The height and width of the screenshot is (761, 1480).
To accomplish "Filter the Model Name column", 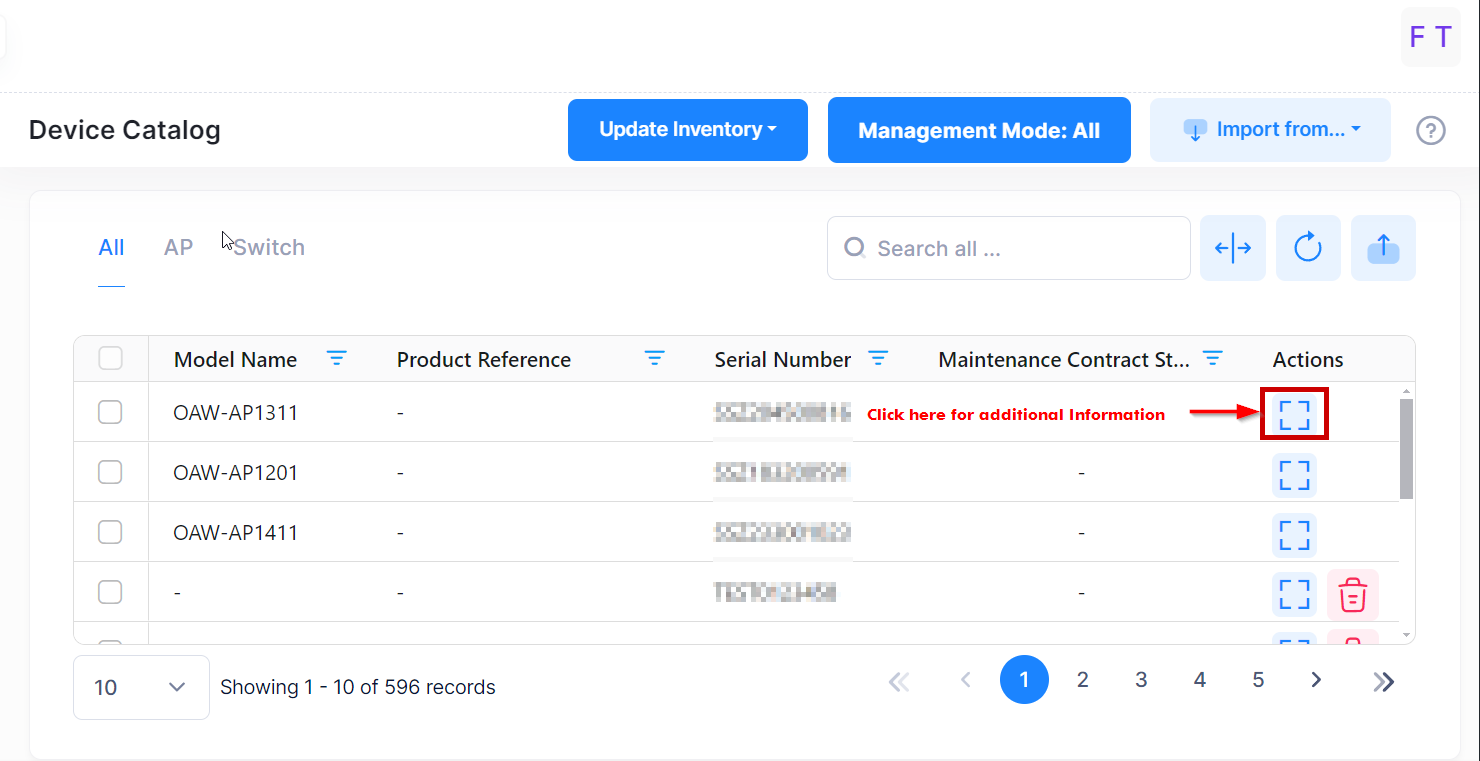I will 337,359.
